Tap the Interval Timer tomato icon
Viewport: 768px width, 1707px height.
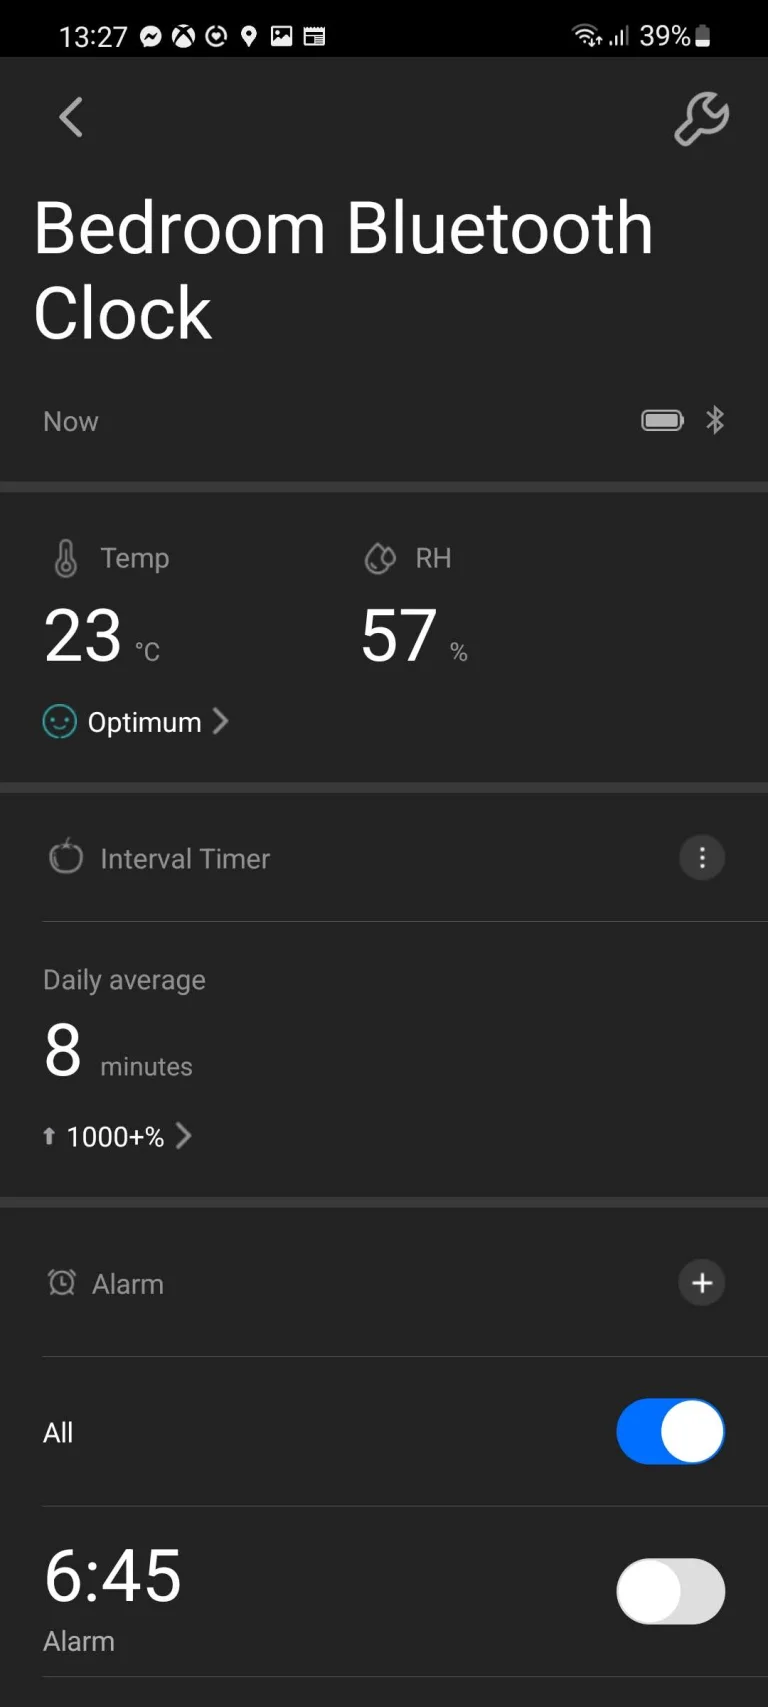click(x=66, y=858)
